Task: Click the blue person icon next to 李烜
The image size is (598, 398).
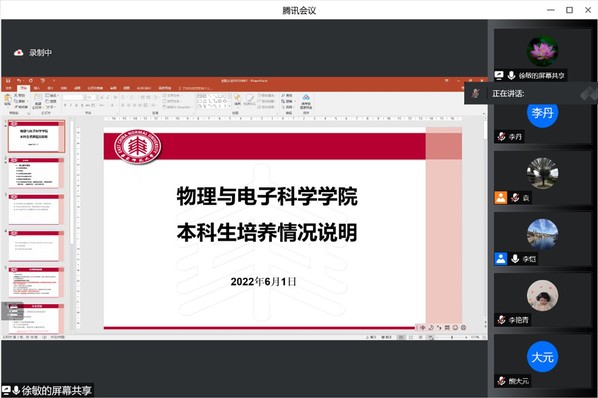Action: [x=501, y=259]
